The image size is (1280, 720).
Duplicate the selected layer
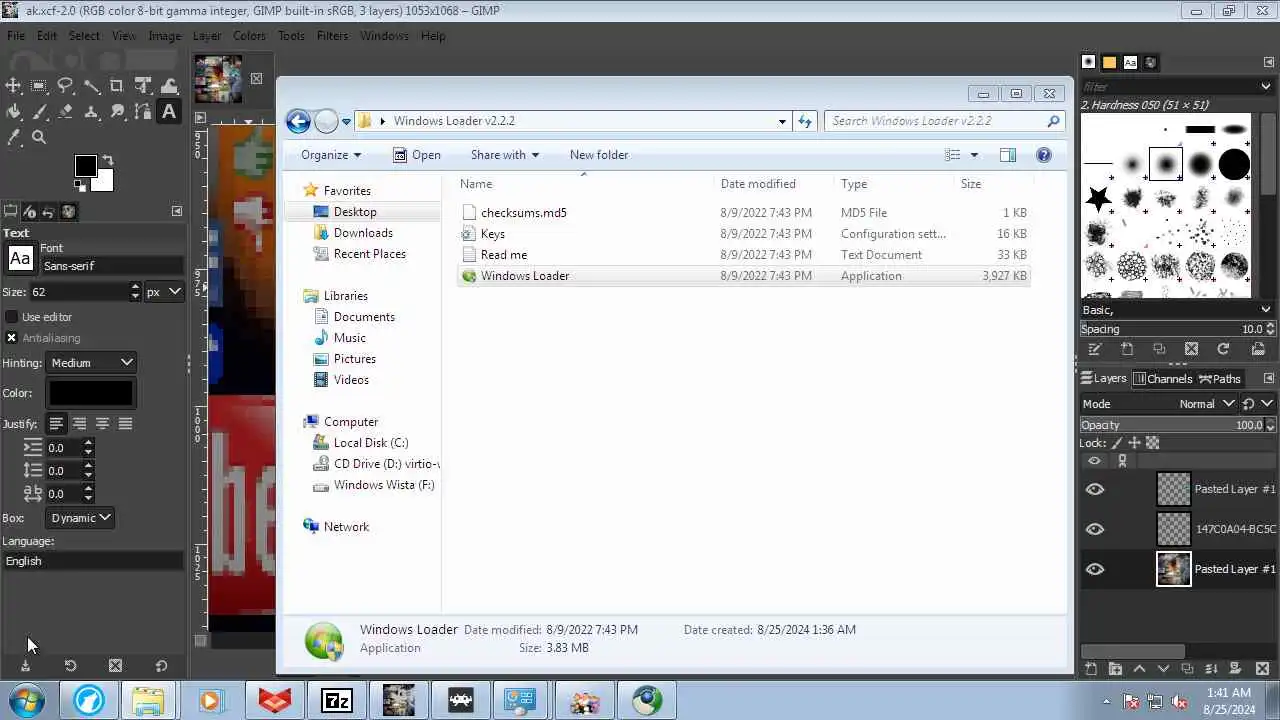[x=1187, y=669]
